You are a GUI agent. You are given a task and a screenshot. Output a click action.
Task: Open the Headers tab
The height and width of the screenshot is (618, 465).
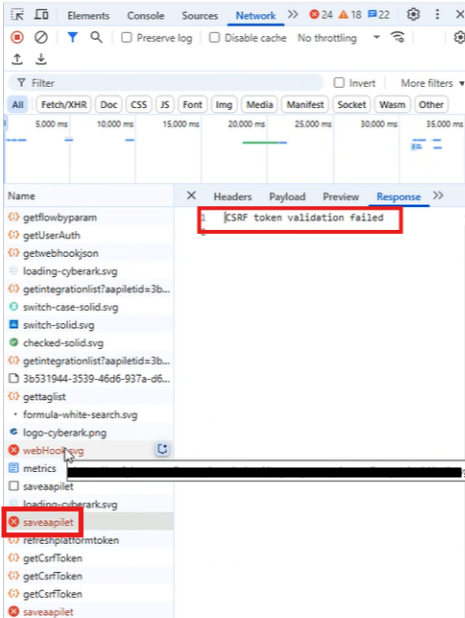pyautogui.click(x=232, y=196)
